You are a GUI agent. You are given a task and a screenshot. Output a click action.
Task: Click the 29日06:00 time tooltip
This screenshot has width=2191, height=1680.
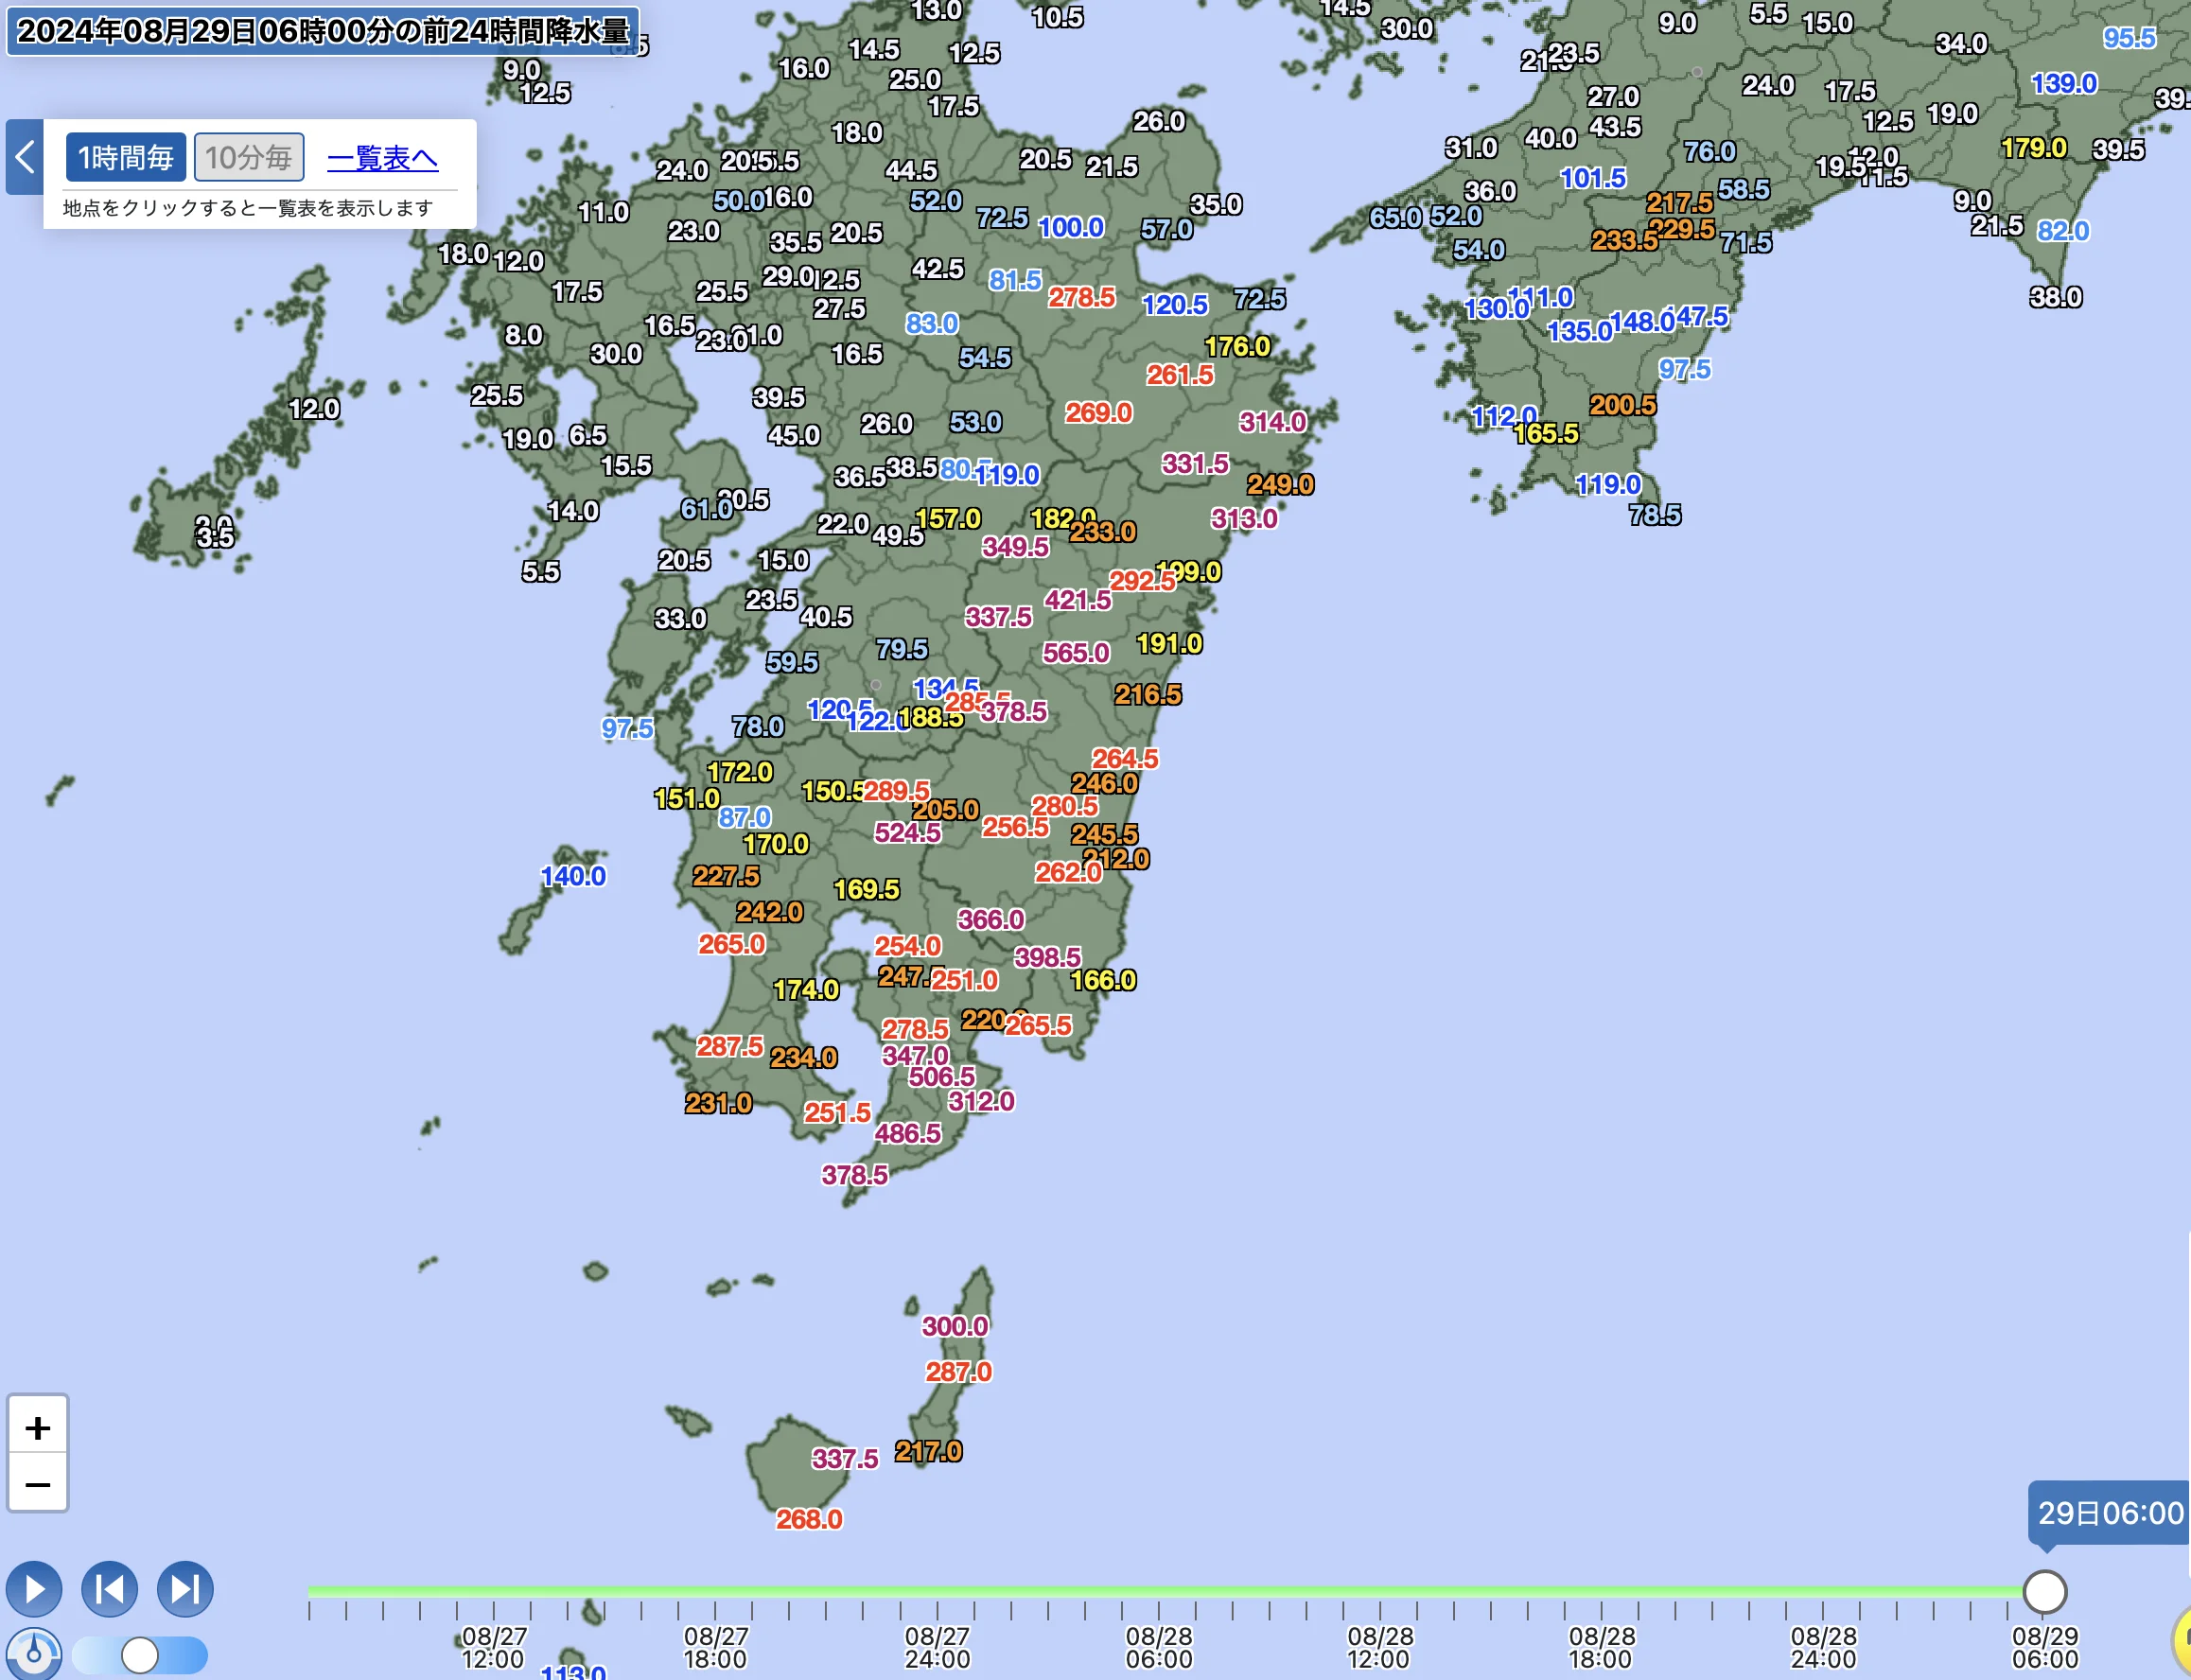2110,1513
